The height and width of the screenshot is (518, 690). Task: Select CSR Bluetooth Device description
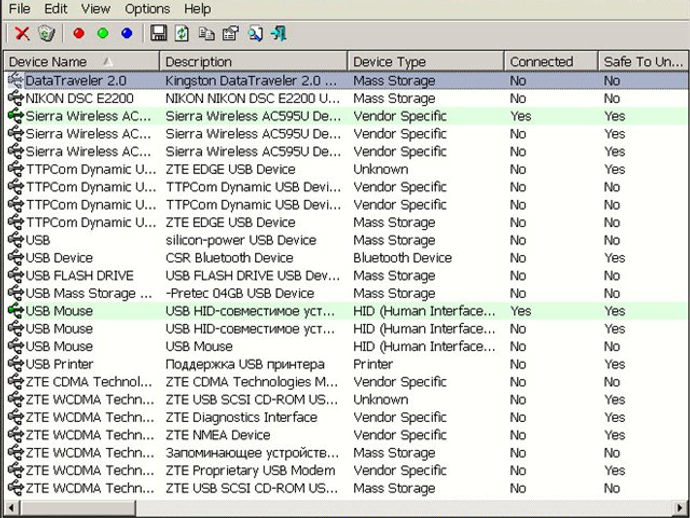click(229, 258)
